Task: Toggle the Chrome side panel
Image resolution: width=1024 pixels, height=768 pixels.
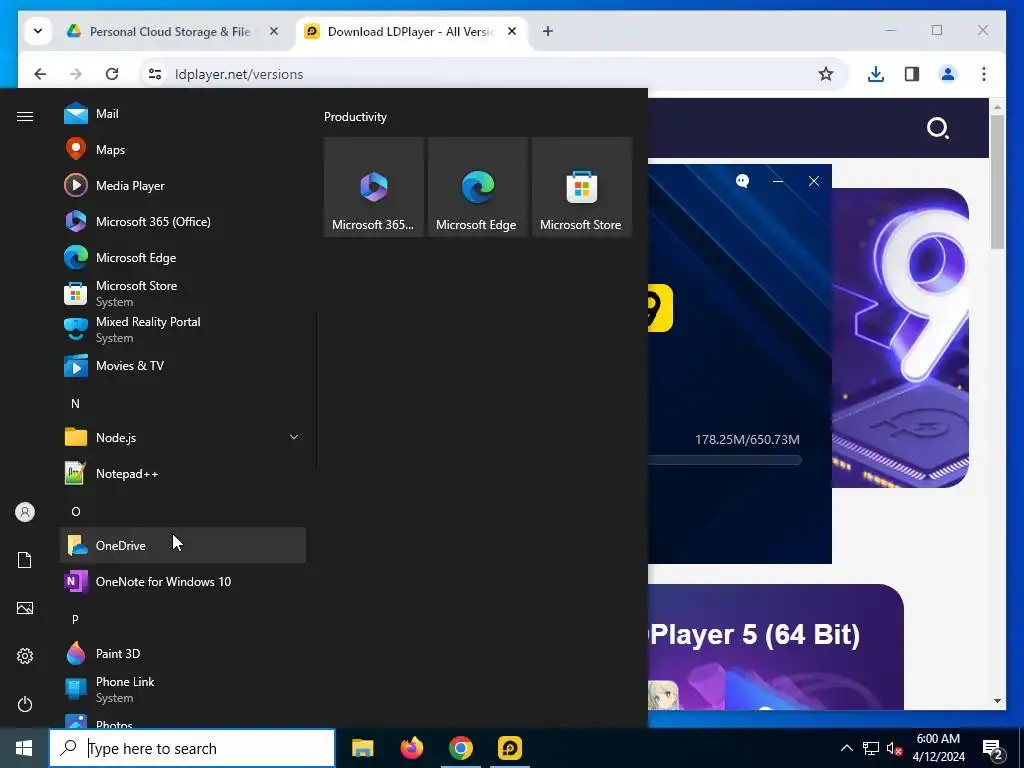Action: pos(912,74)
